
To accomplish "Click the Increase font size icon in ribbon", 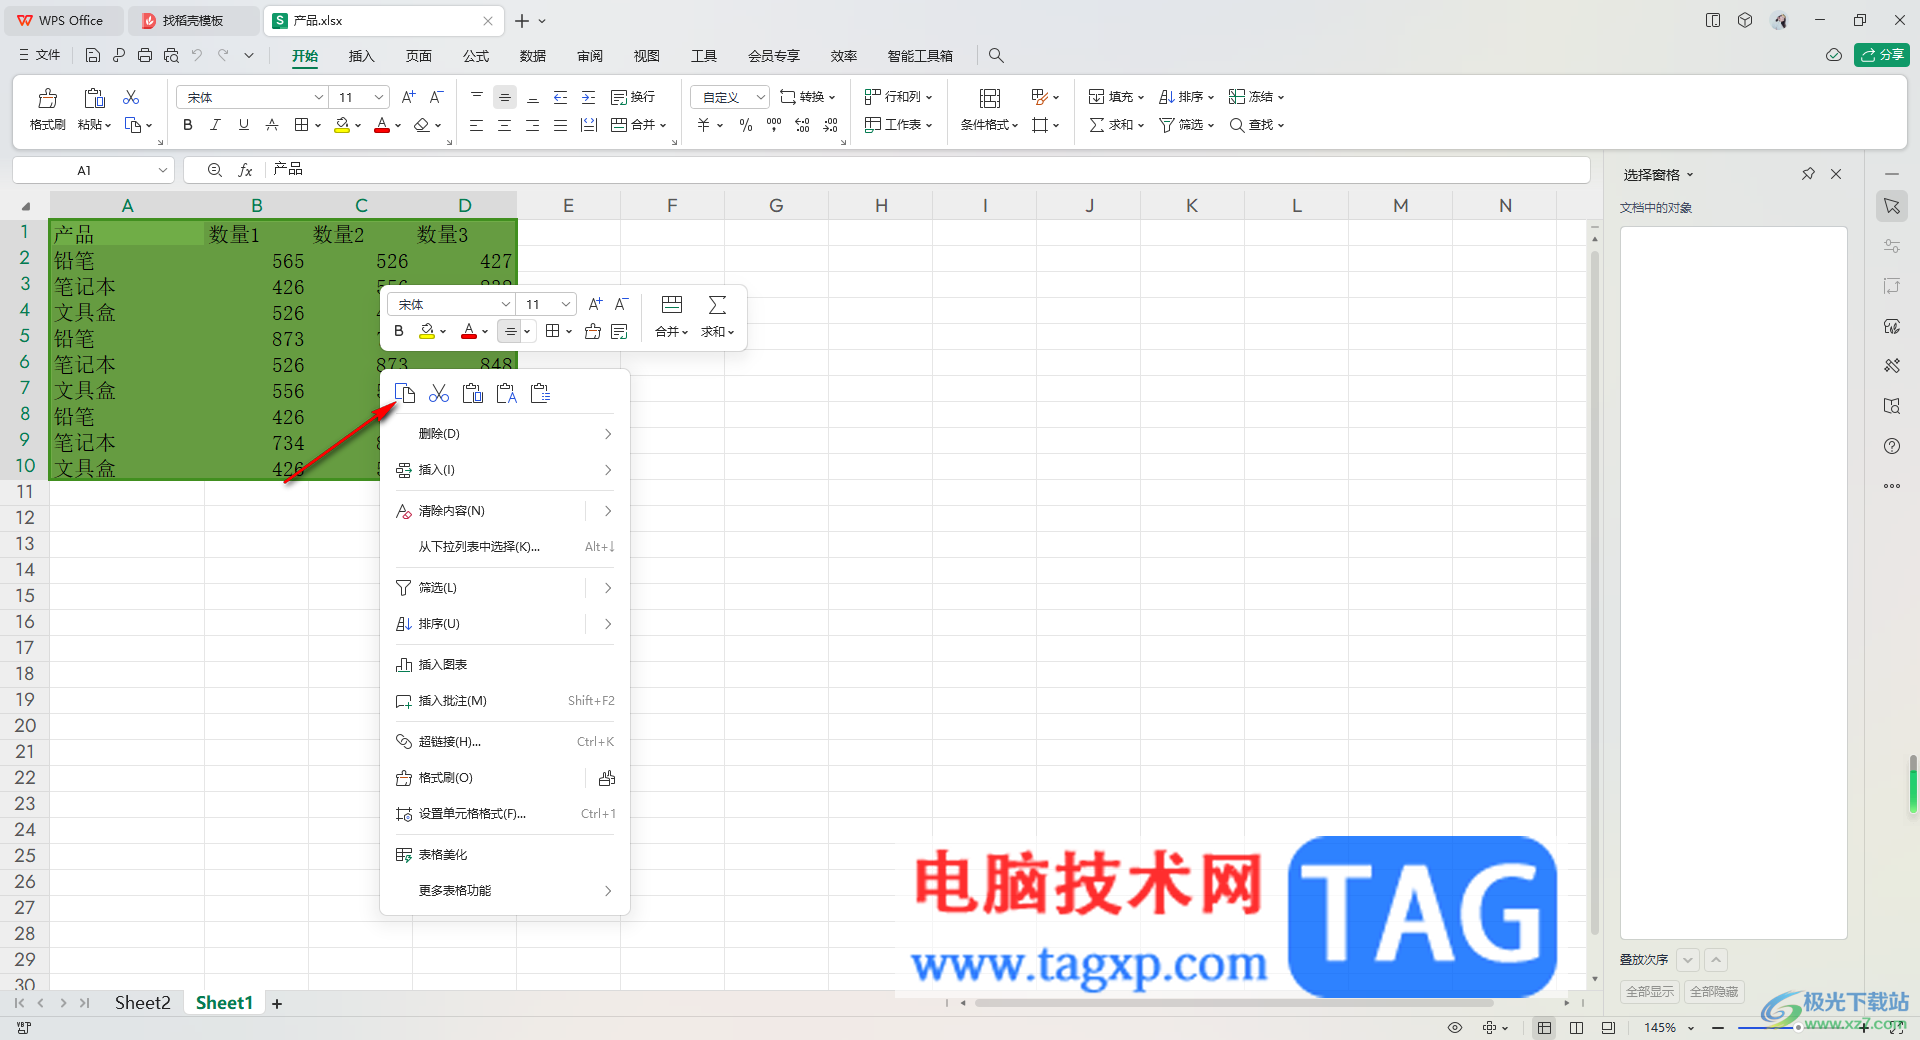I will [408, 97].
